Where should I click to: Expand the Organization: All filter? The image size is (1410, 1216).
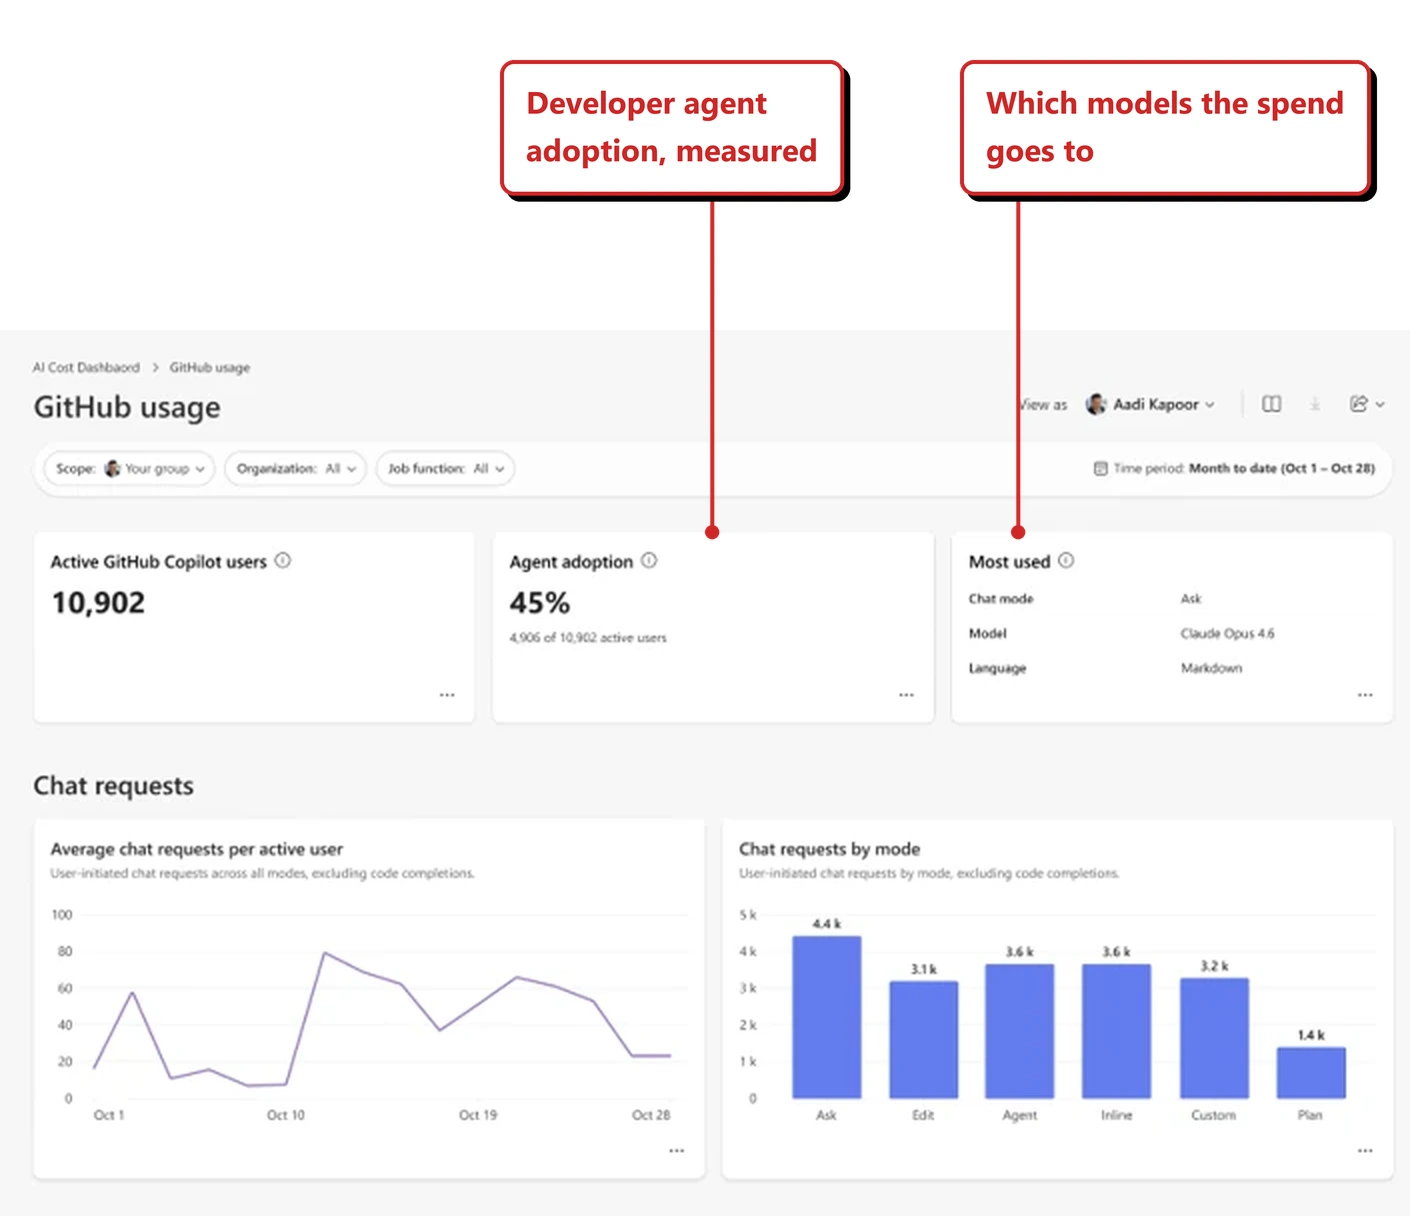pyautogui.click(x=296, y=468)
